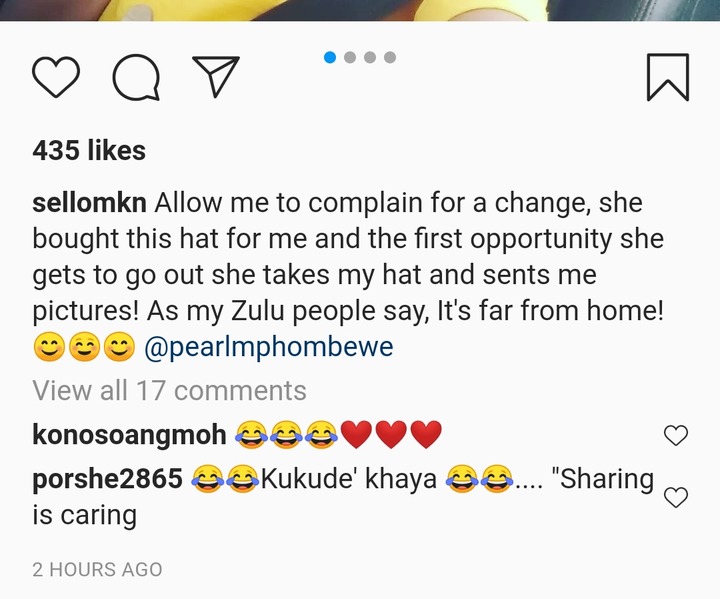Viewport: 720px width, 599px height.
Task: Open porshe2865 commenter profile
Action: tap(107, 479)
